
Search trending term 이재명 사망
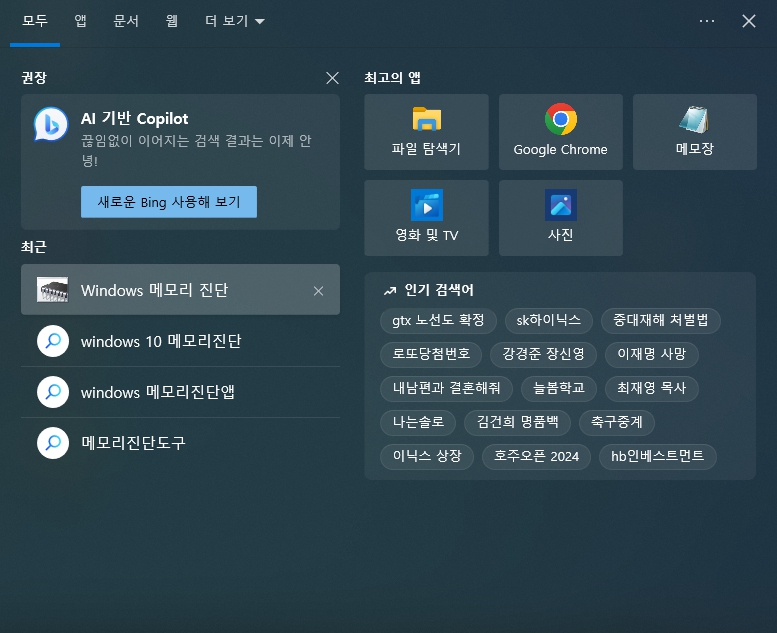tap(652, 354)
